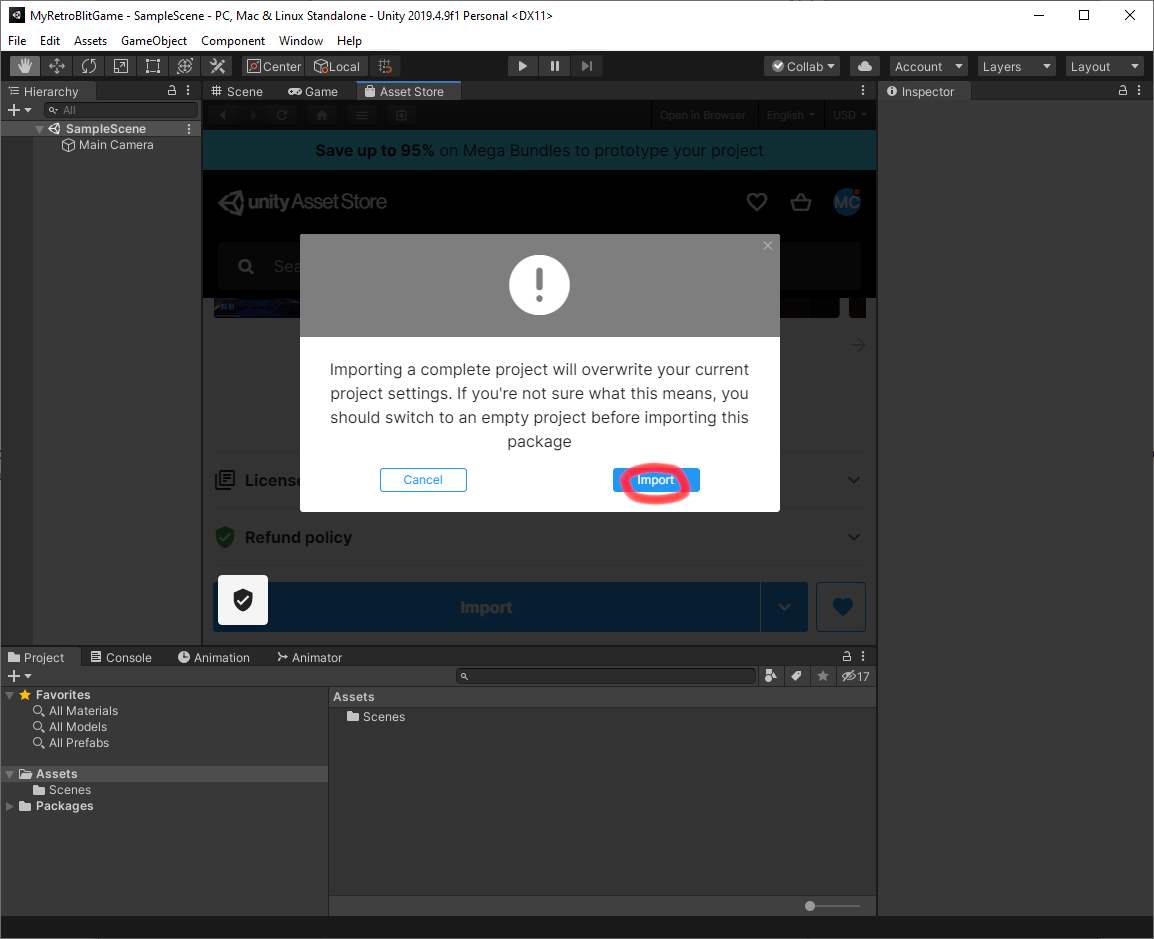Select the Scale tool

(121, 66)
